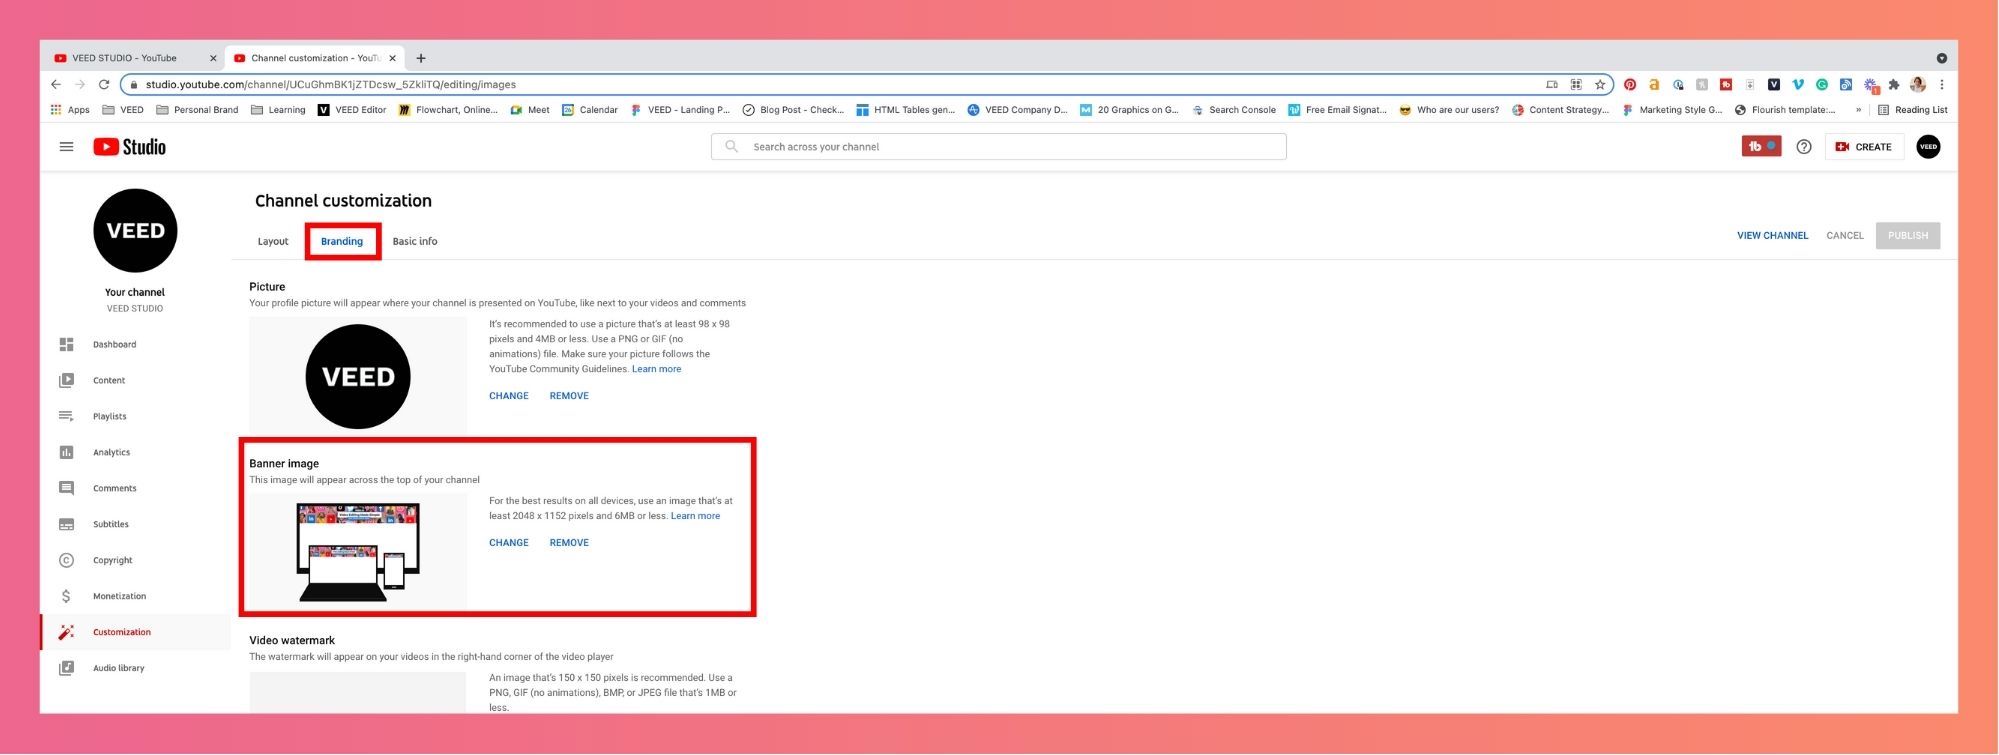The image size is (1999, 755).
Task: Click the CREATE button
Action: point(1864,147)
